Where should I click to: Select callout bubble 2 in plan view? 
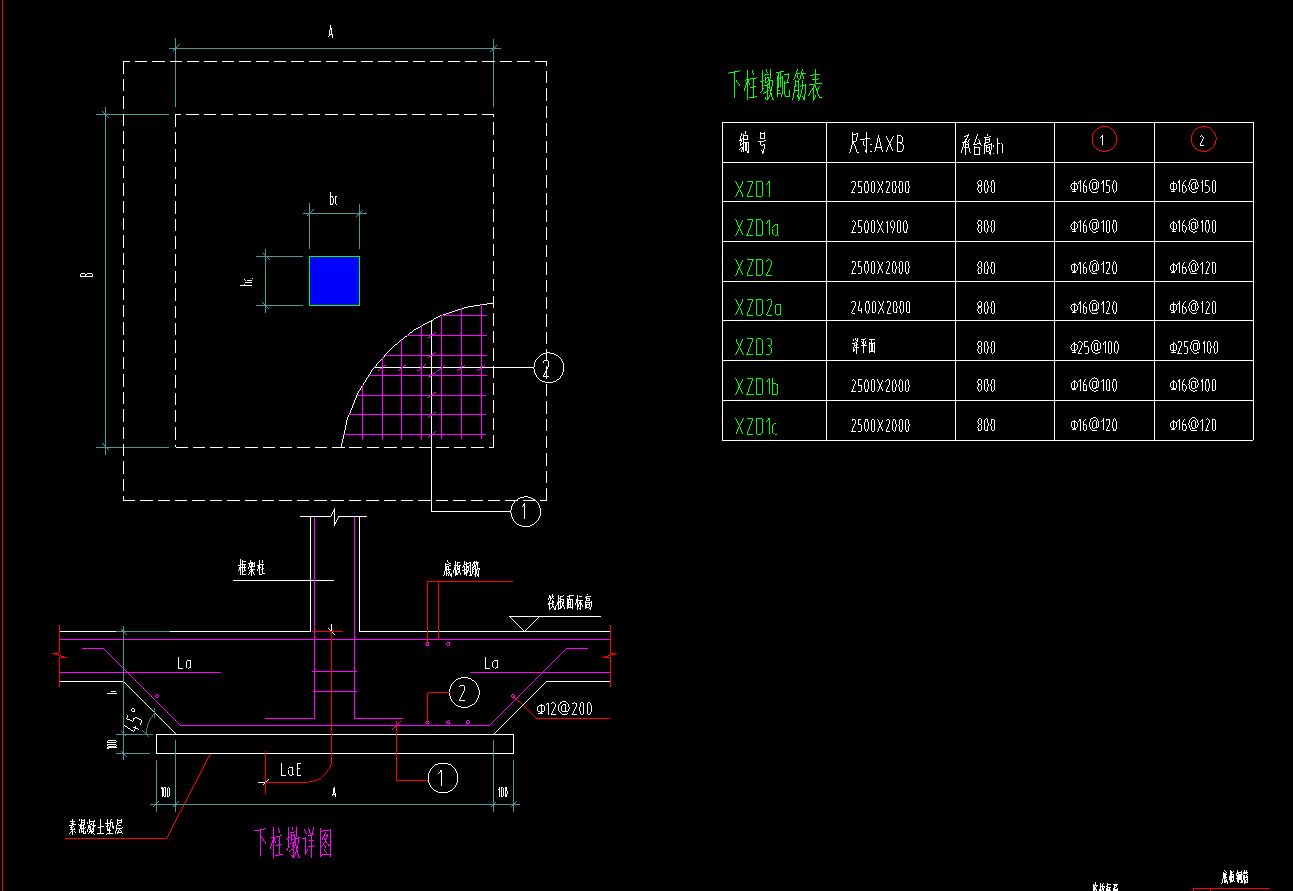[x=548, y=368]
